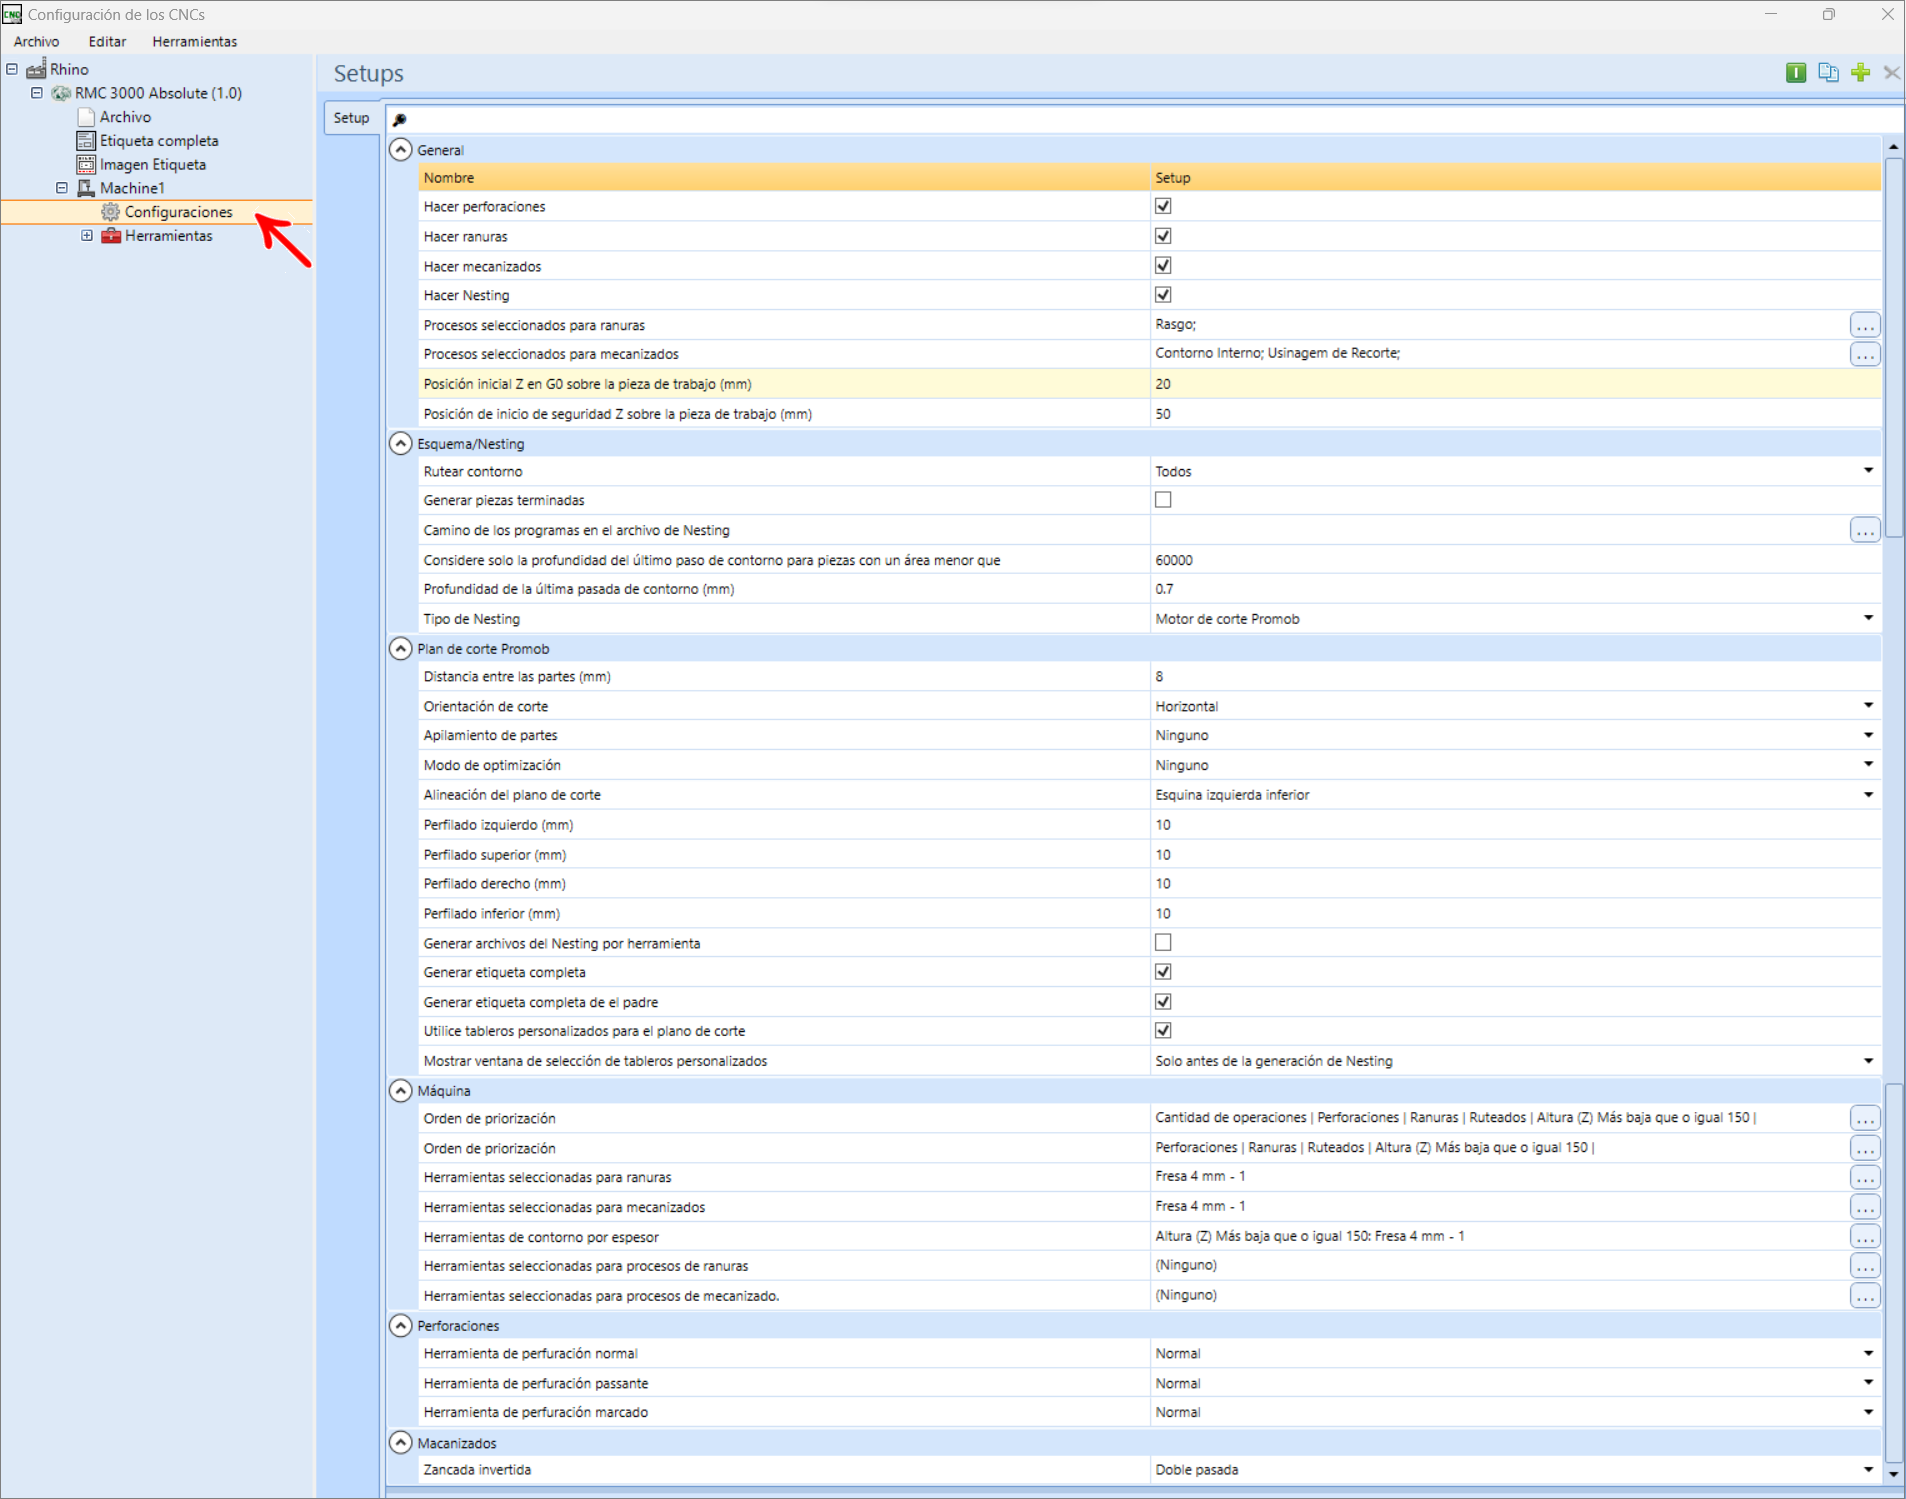Click the Nombre column header
Viewport: 1906px width, 1499px height.
click(784, 178)
